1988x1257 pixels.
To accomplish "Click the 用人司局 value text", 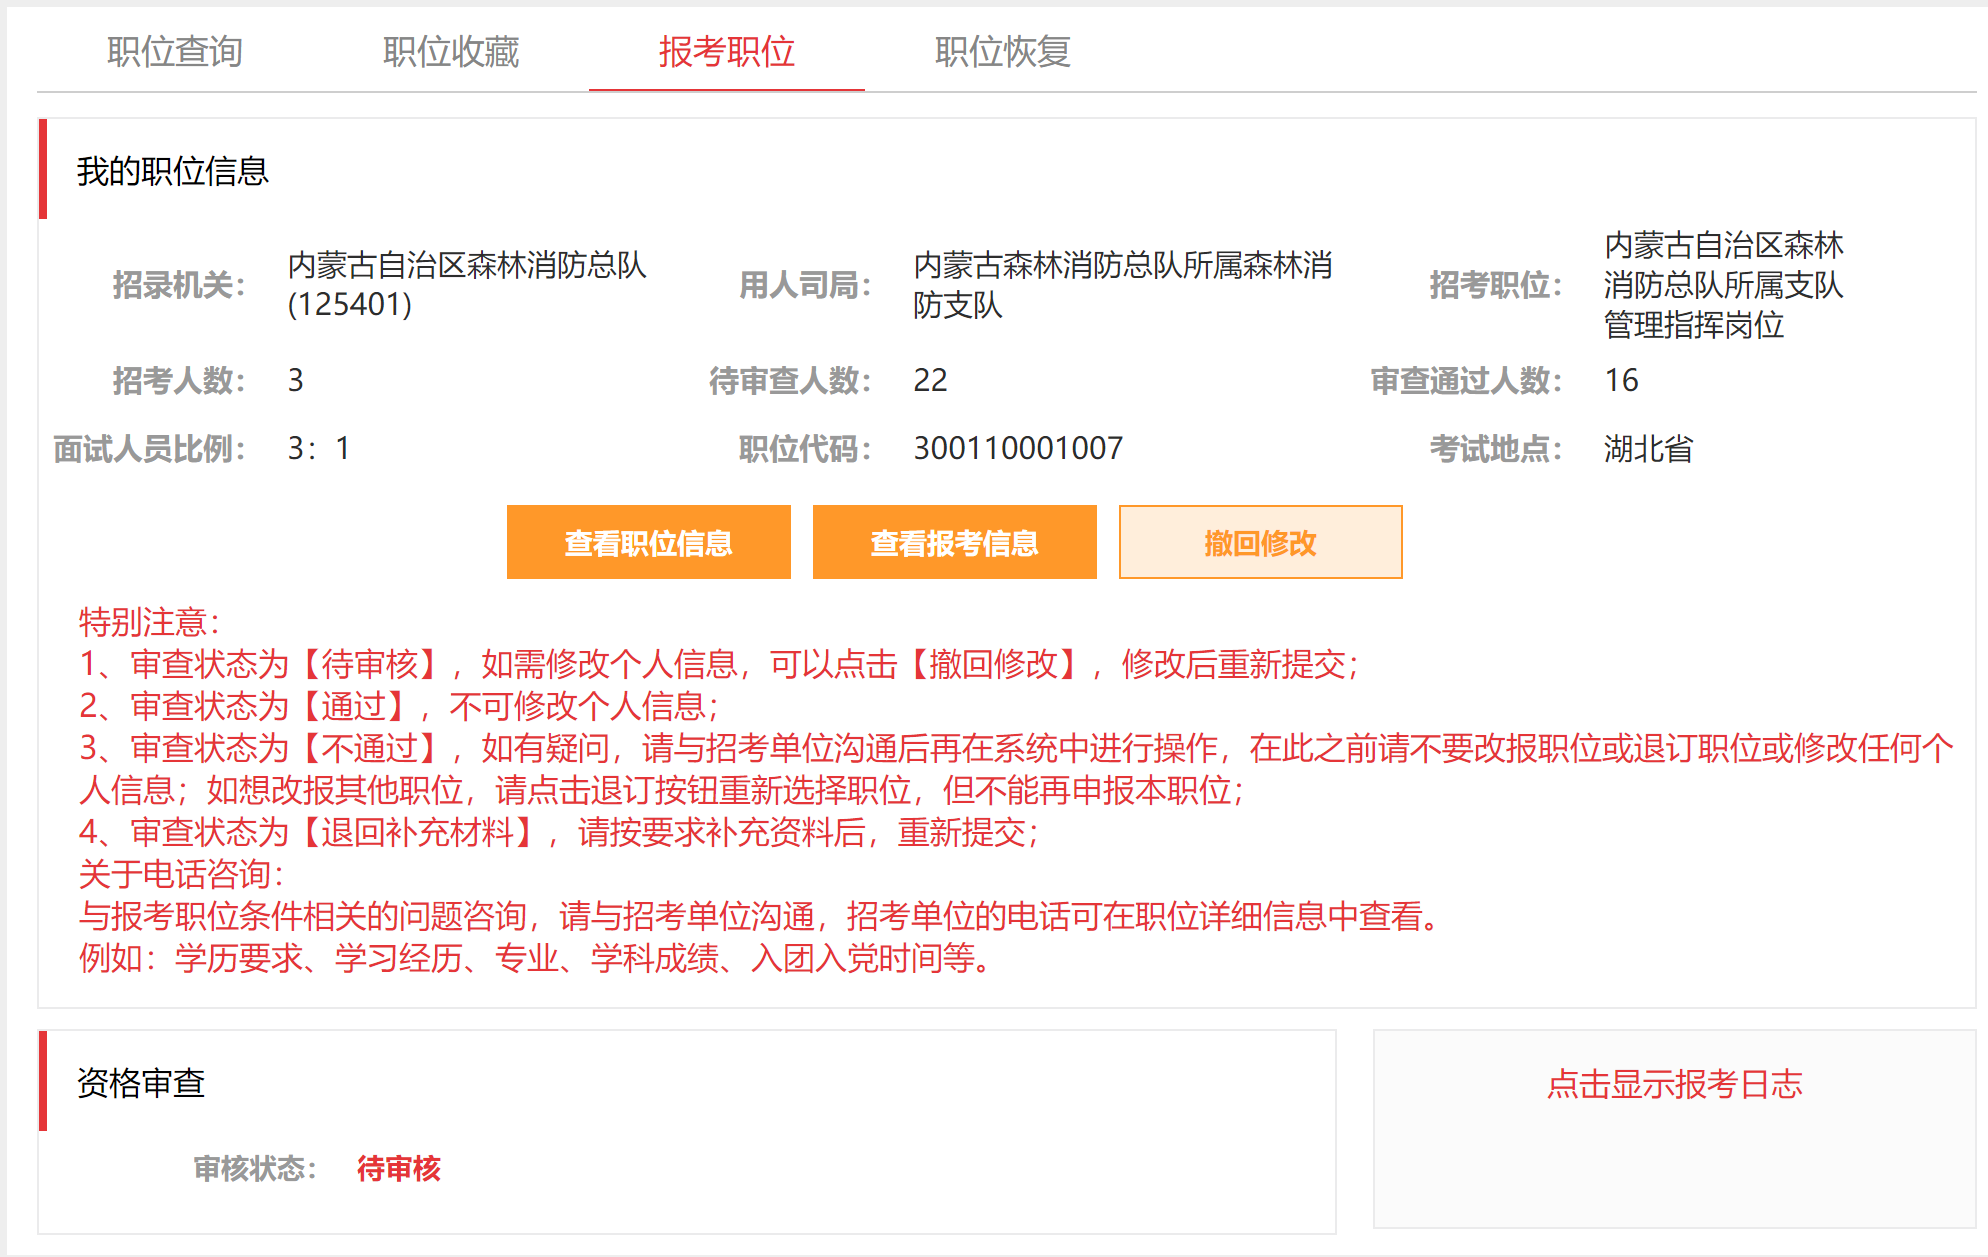I will (1123, 285).
